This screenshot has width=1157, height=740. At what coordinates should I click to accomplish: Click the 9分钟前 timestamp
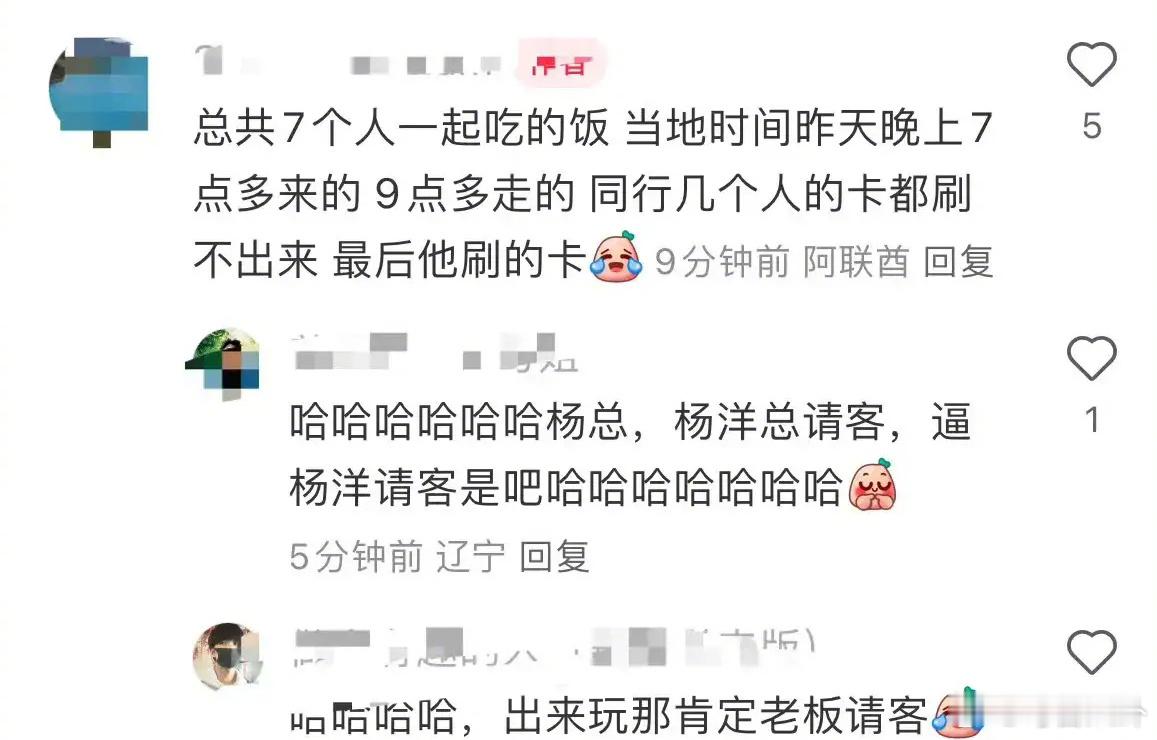click(722, 262)
